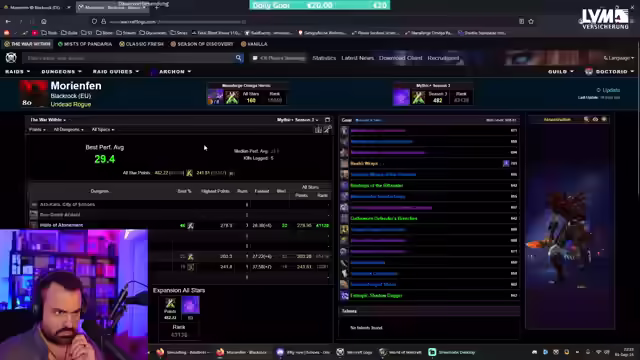Click the Shadow Dagger item icon
Screen dimensions: 640x360
[x=344, y=295]
